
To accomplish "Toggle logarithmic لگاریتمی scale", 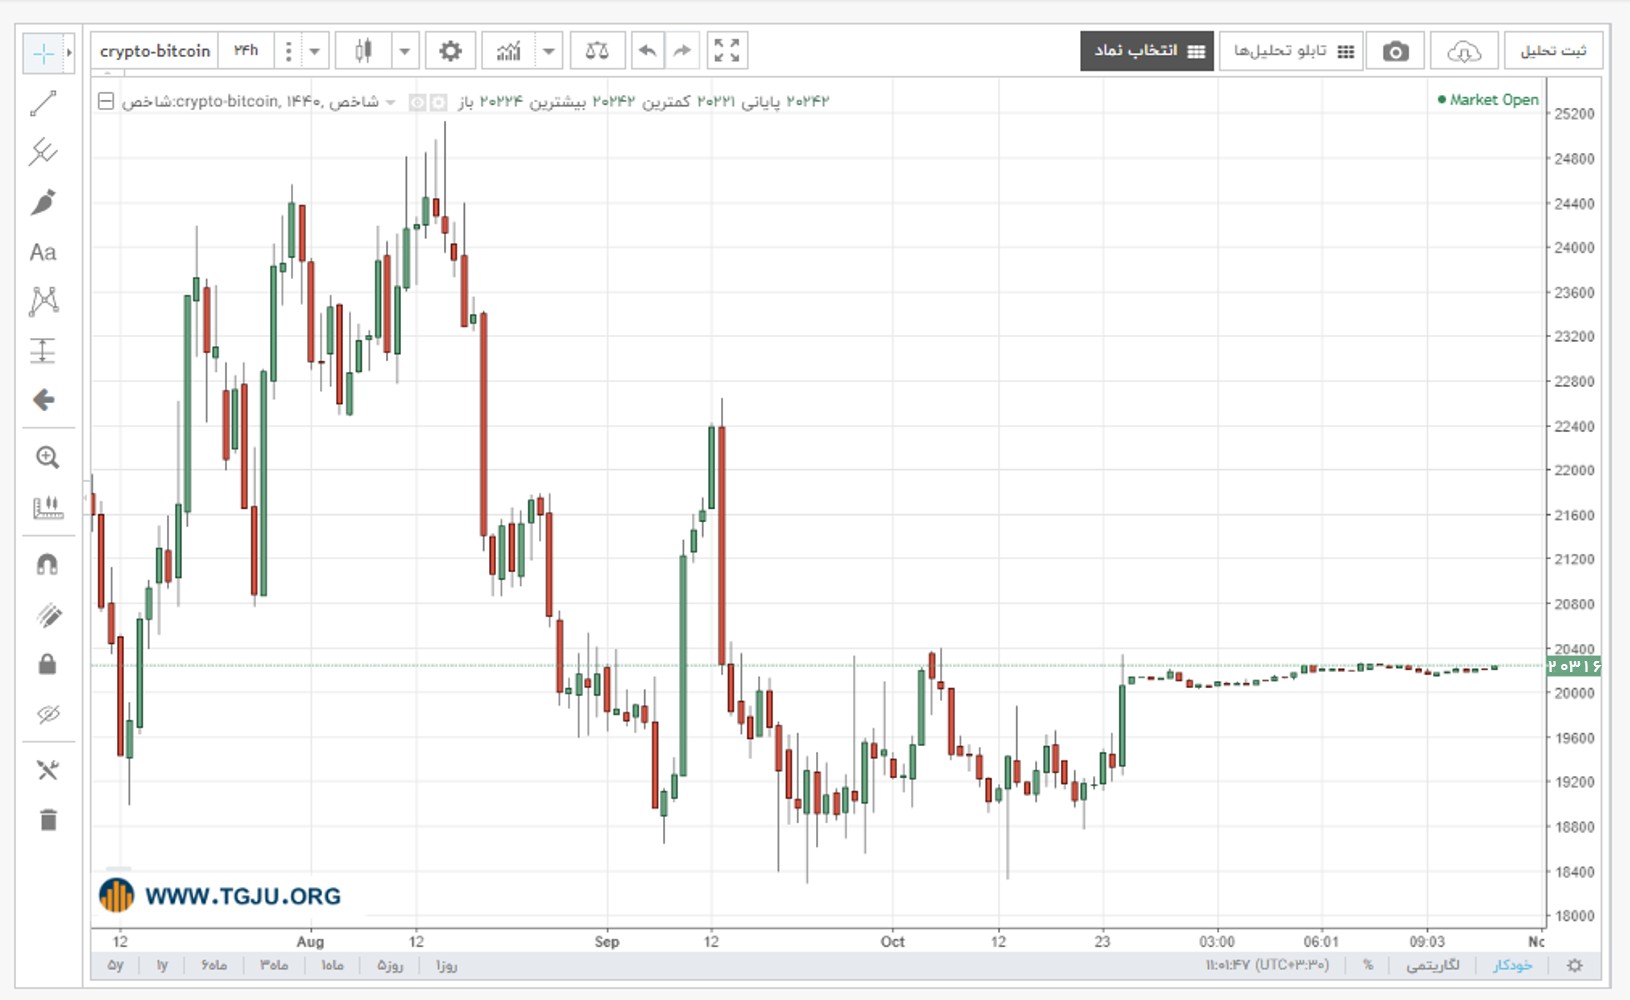I will click(1432, 966).
